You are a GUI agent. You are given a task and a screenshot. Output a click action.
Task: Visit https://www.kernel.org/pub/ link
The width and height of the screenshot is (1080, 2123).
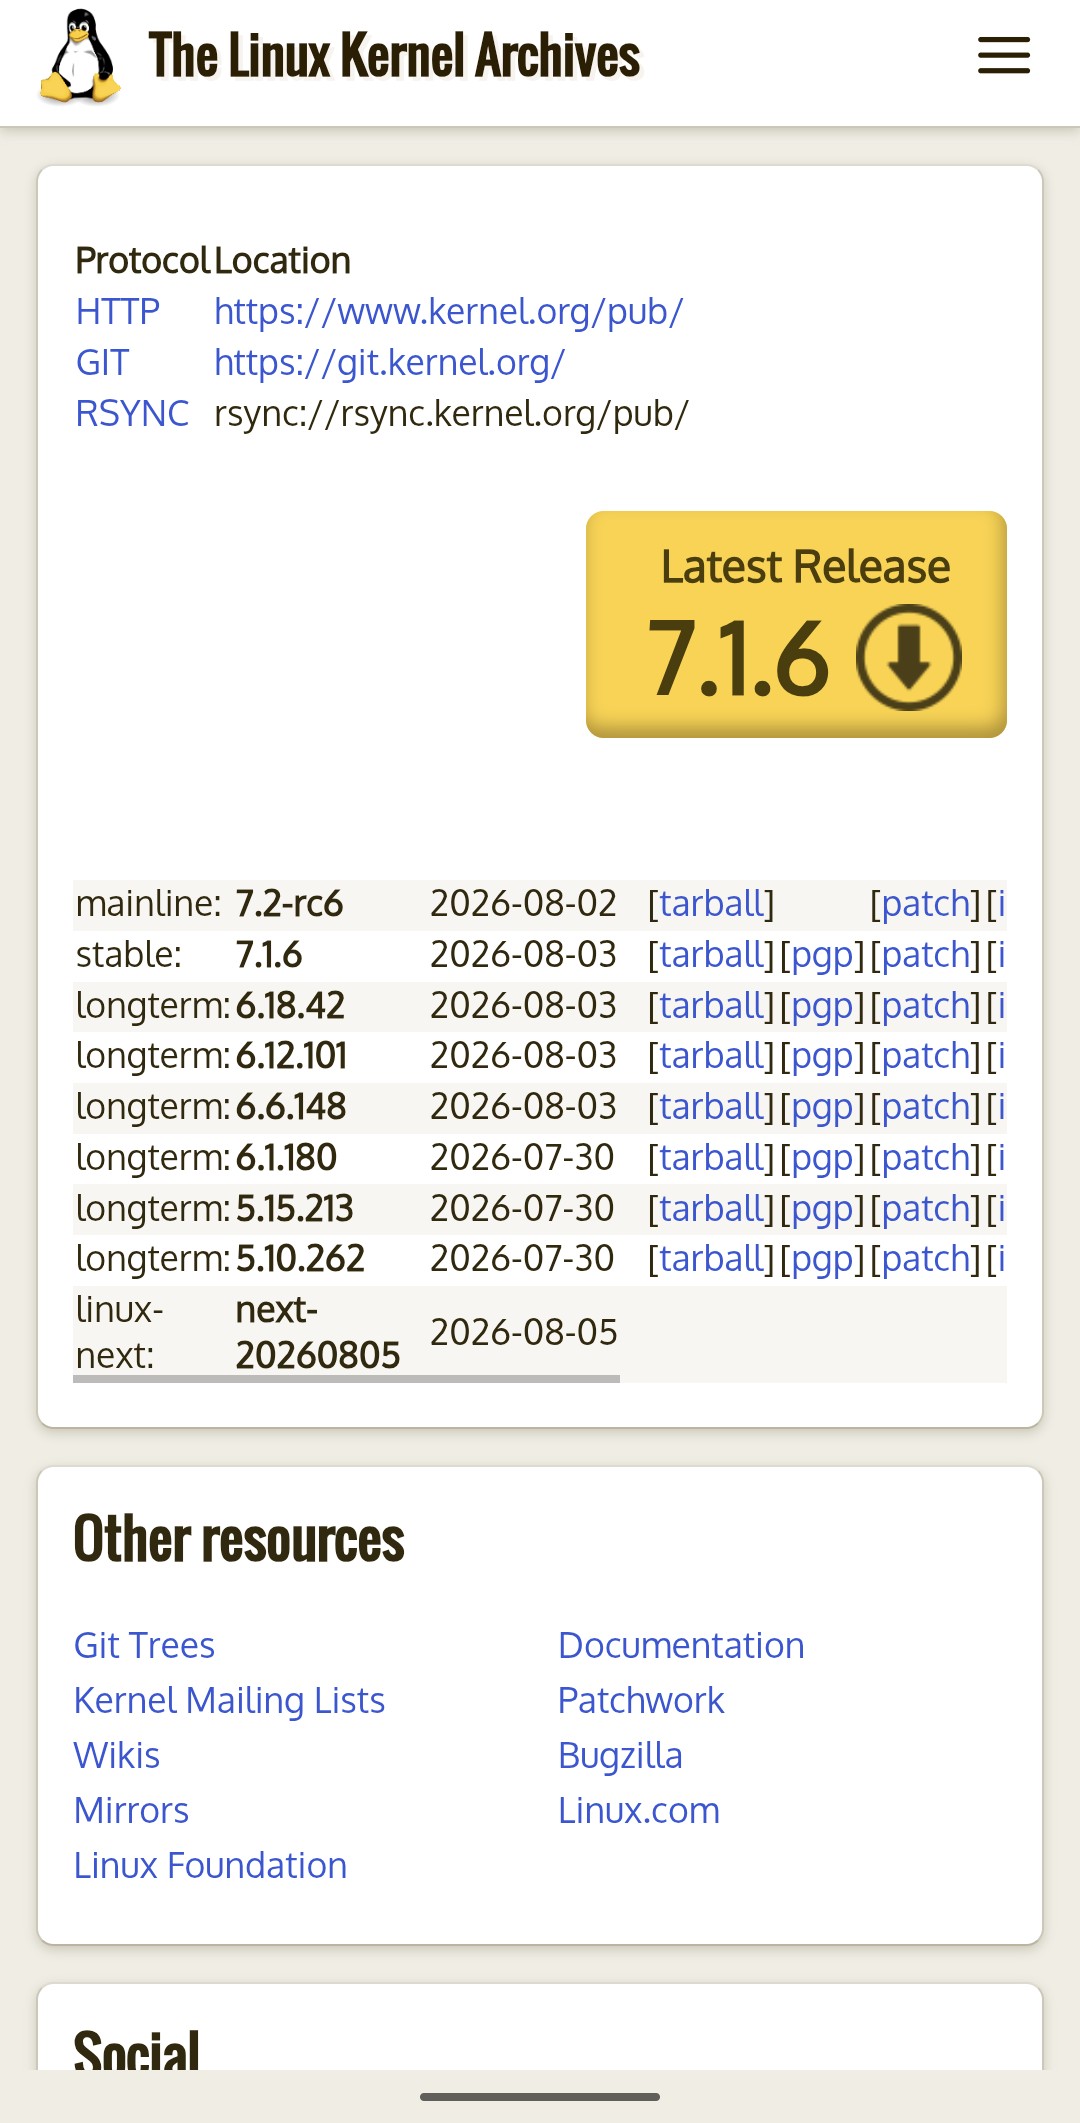point(448,312)
